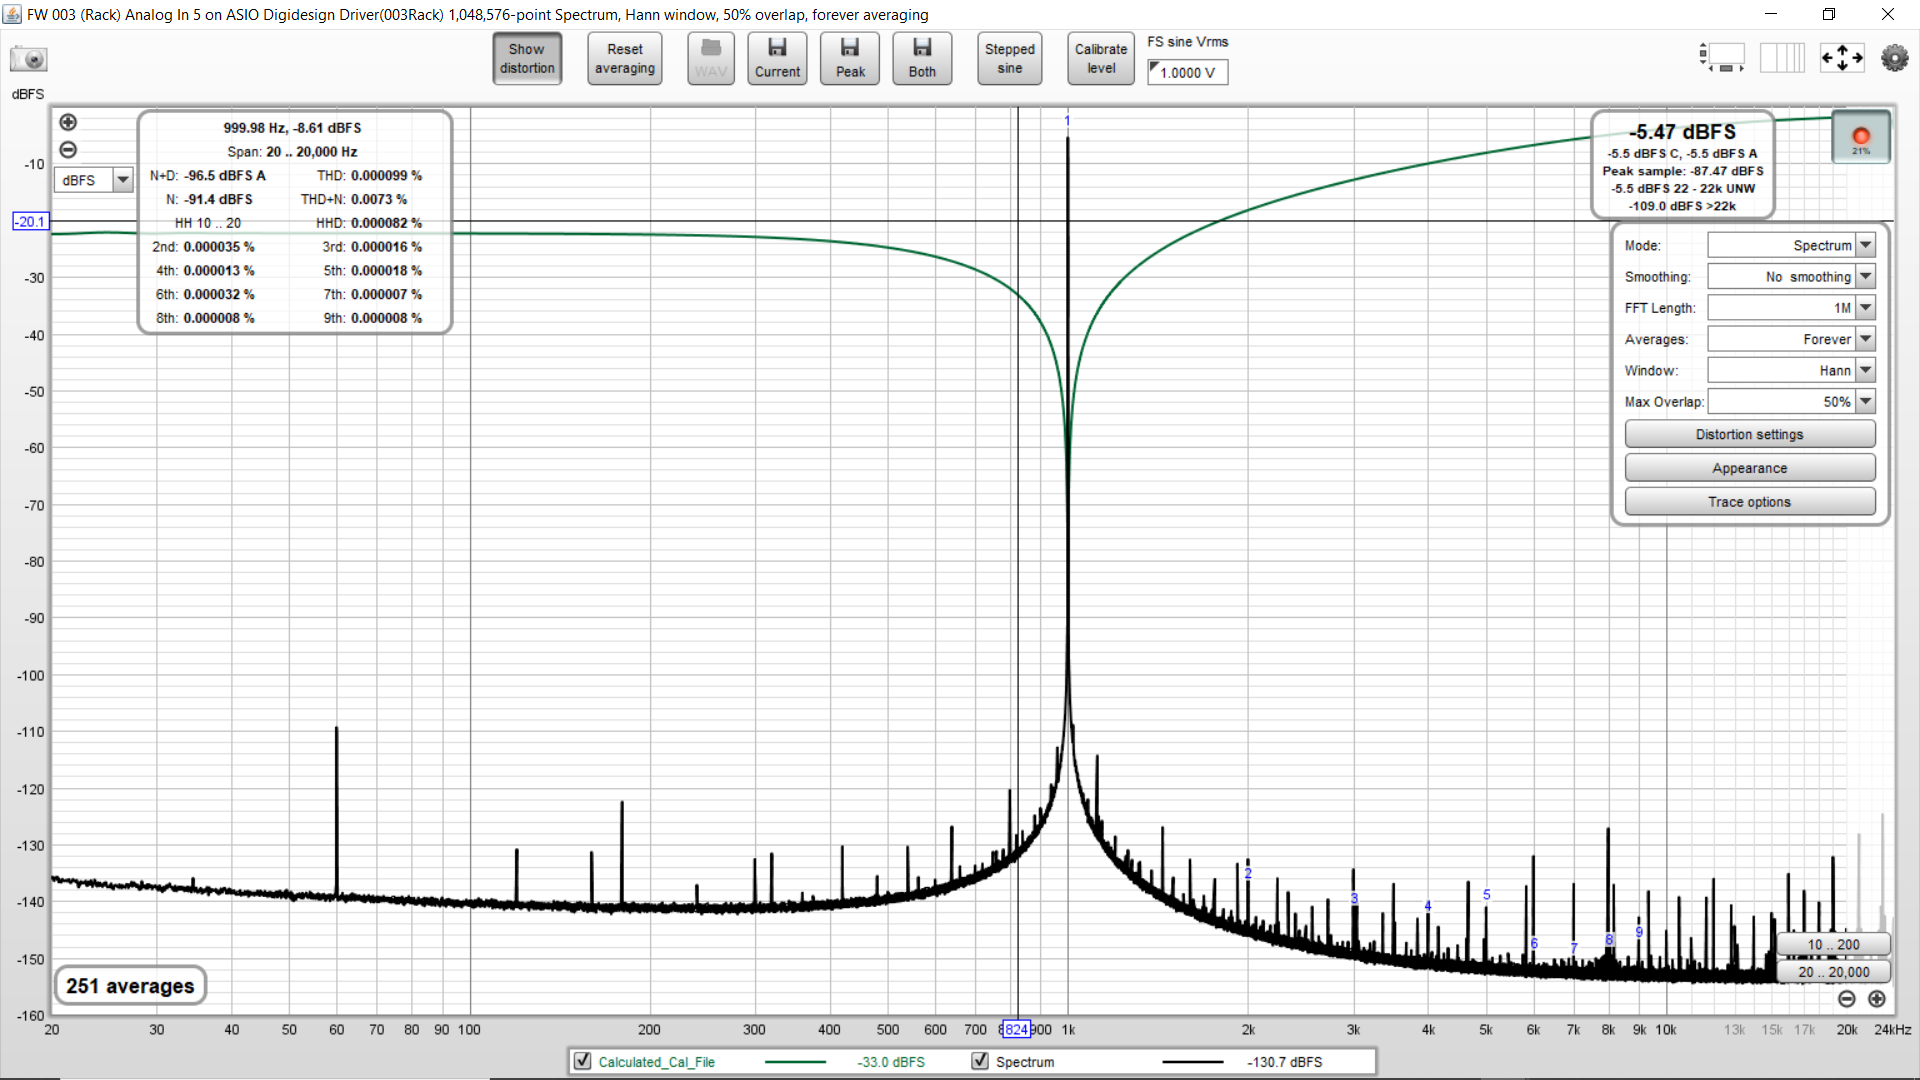The image size is (1920, 1080).
Task: Open the Stepped sine measurement
Action: [x=1010, y=59]
